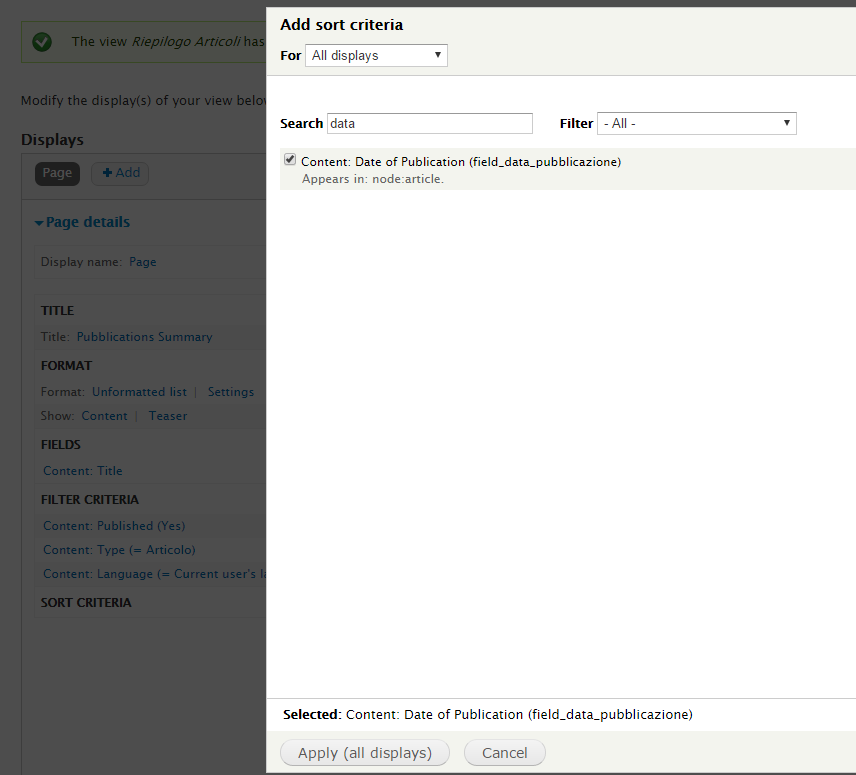Click the Search text field
856x775 pixels.
430,124
